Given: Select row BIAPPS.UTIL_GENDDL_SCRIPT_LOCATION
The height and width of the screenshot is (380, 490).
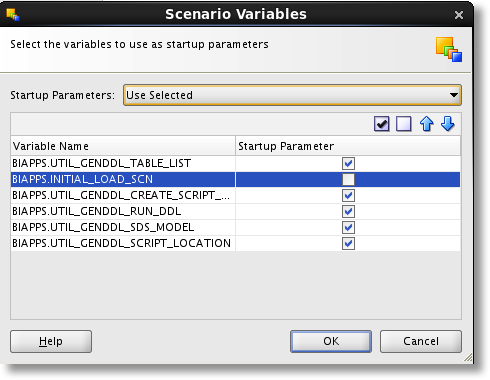Looking at the screenshot, I should click(235, 243).
